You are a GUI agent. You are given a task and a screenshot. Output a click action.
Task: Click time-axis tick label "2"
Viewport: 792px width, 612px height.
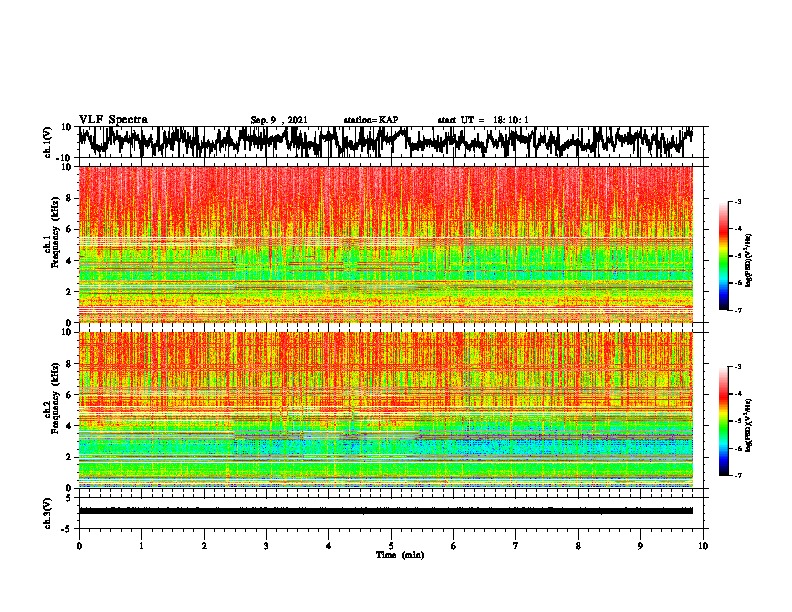coord(204,546)
